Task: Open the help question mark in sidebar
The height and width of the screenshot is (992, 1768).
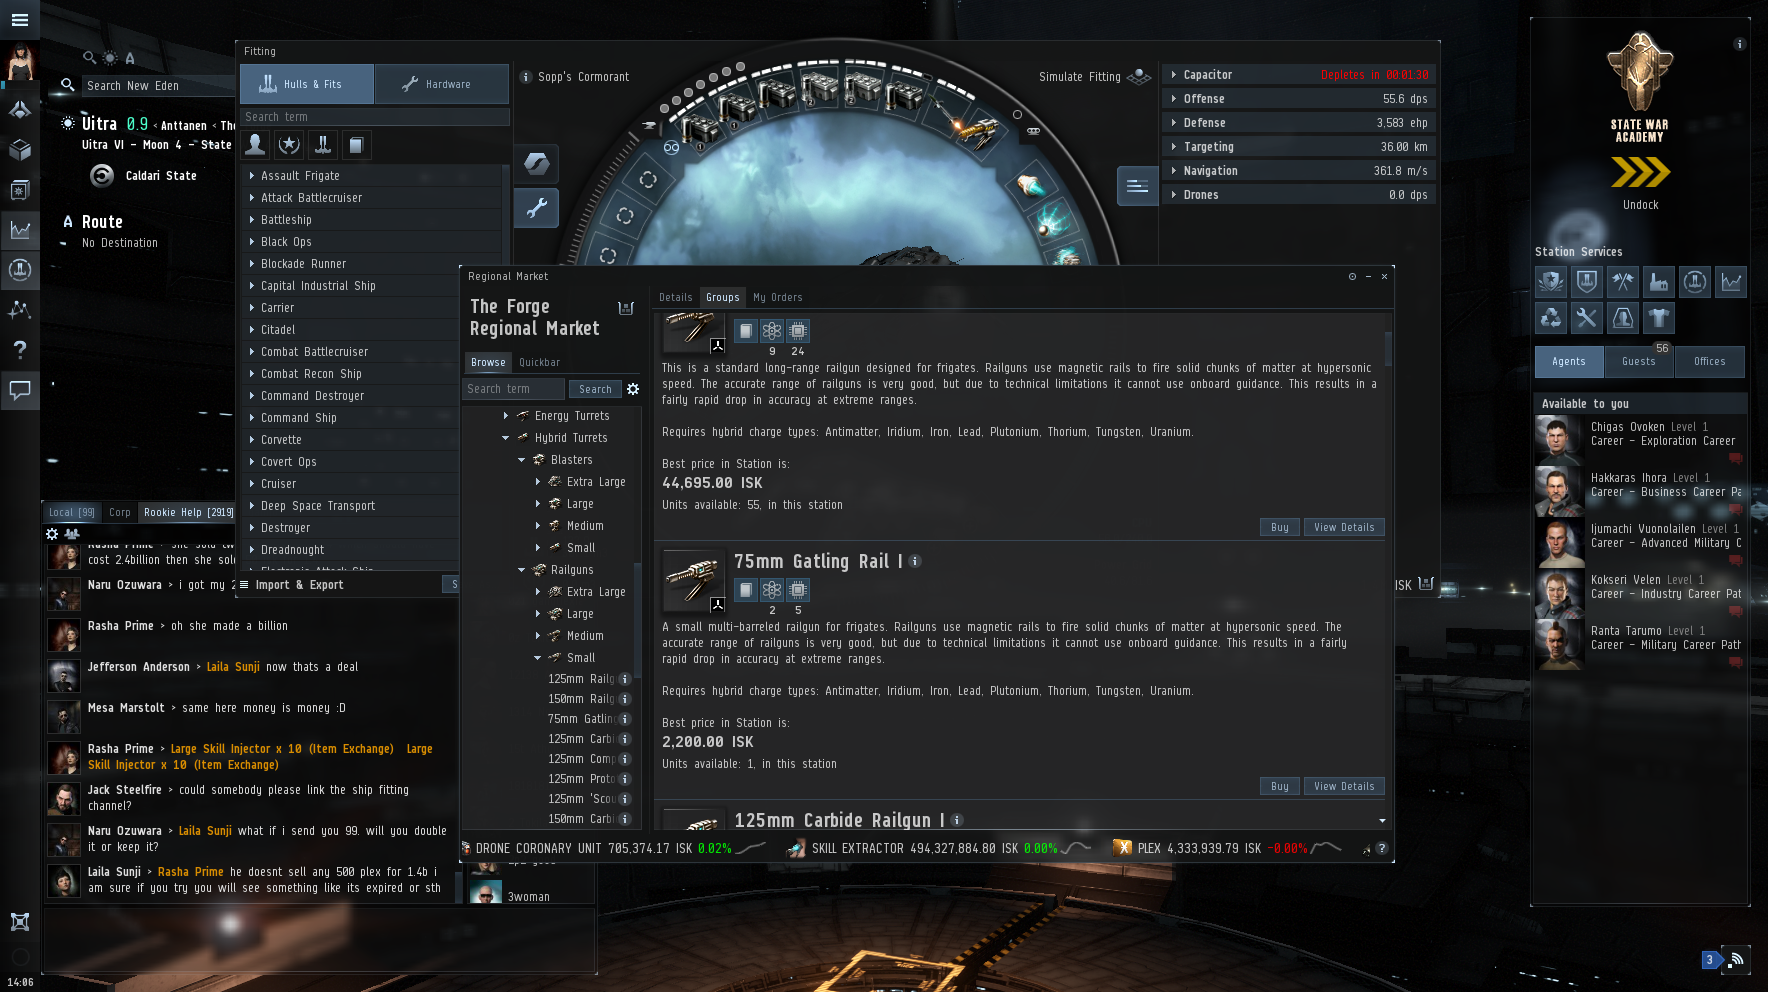Action: (x=20, y=349)
